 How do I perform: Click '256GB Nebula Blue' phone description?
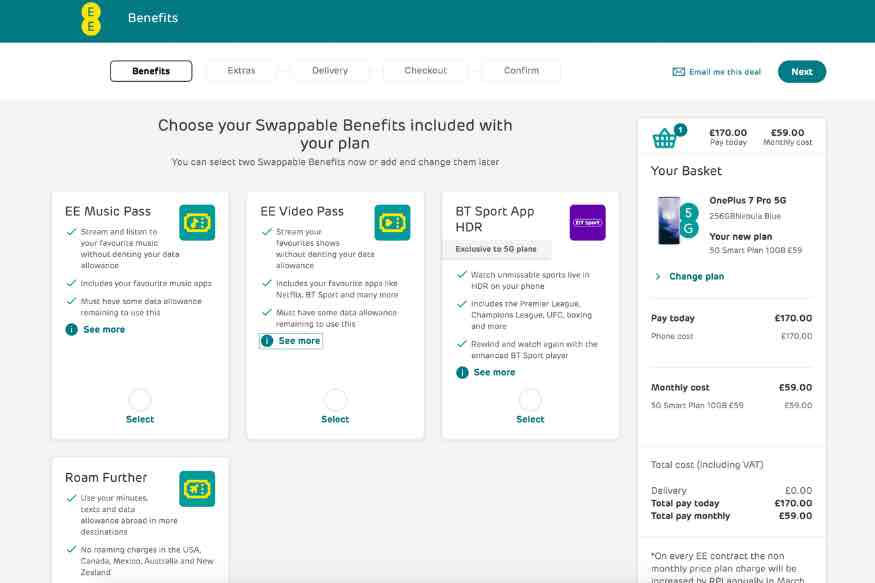click(745, 216)
